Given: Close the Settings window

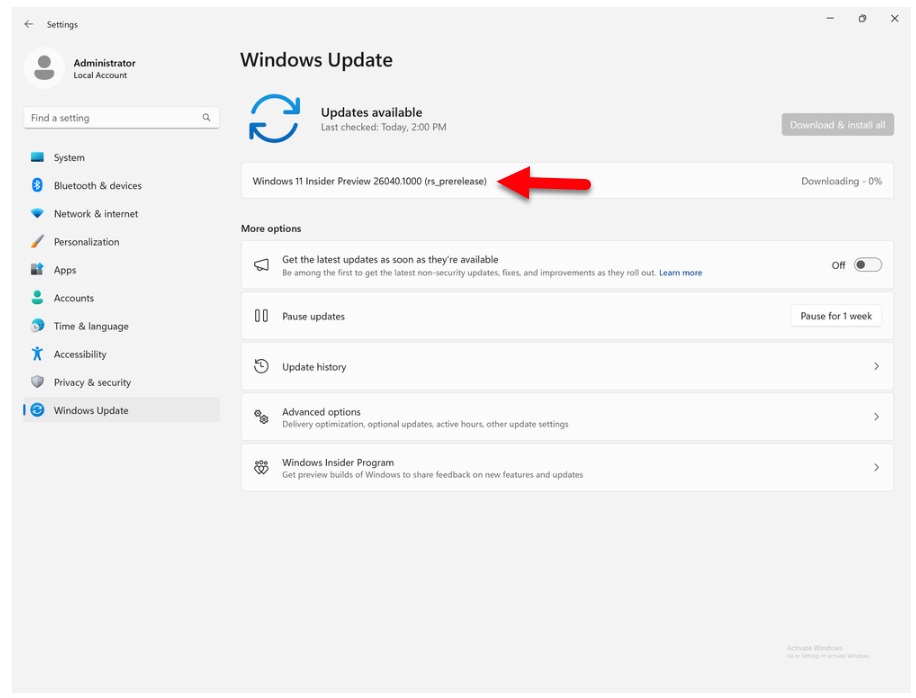Looking at the screenshot, I should [x=894, y=19].
